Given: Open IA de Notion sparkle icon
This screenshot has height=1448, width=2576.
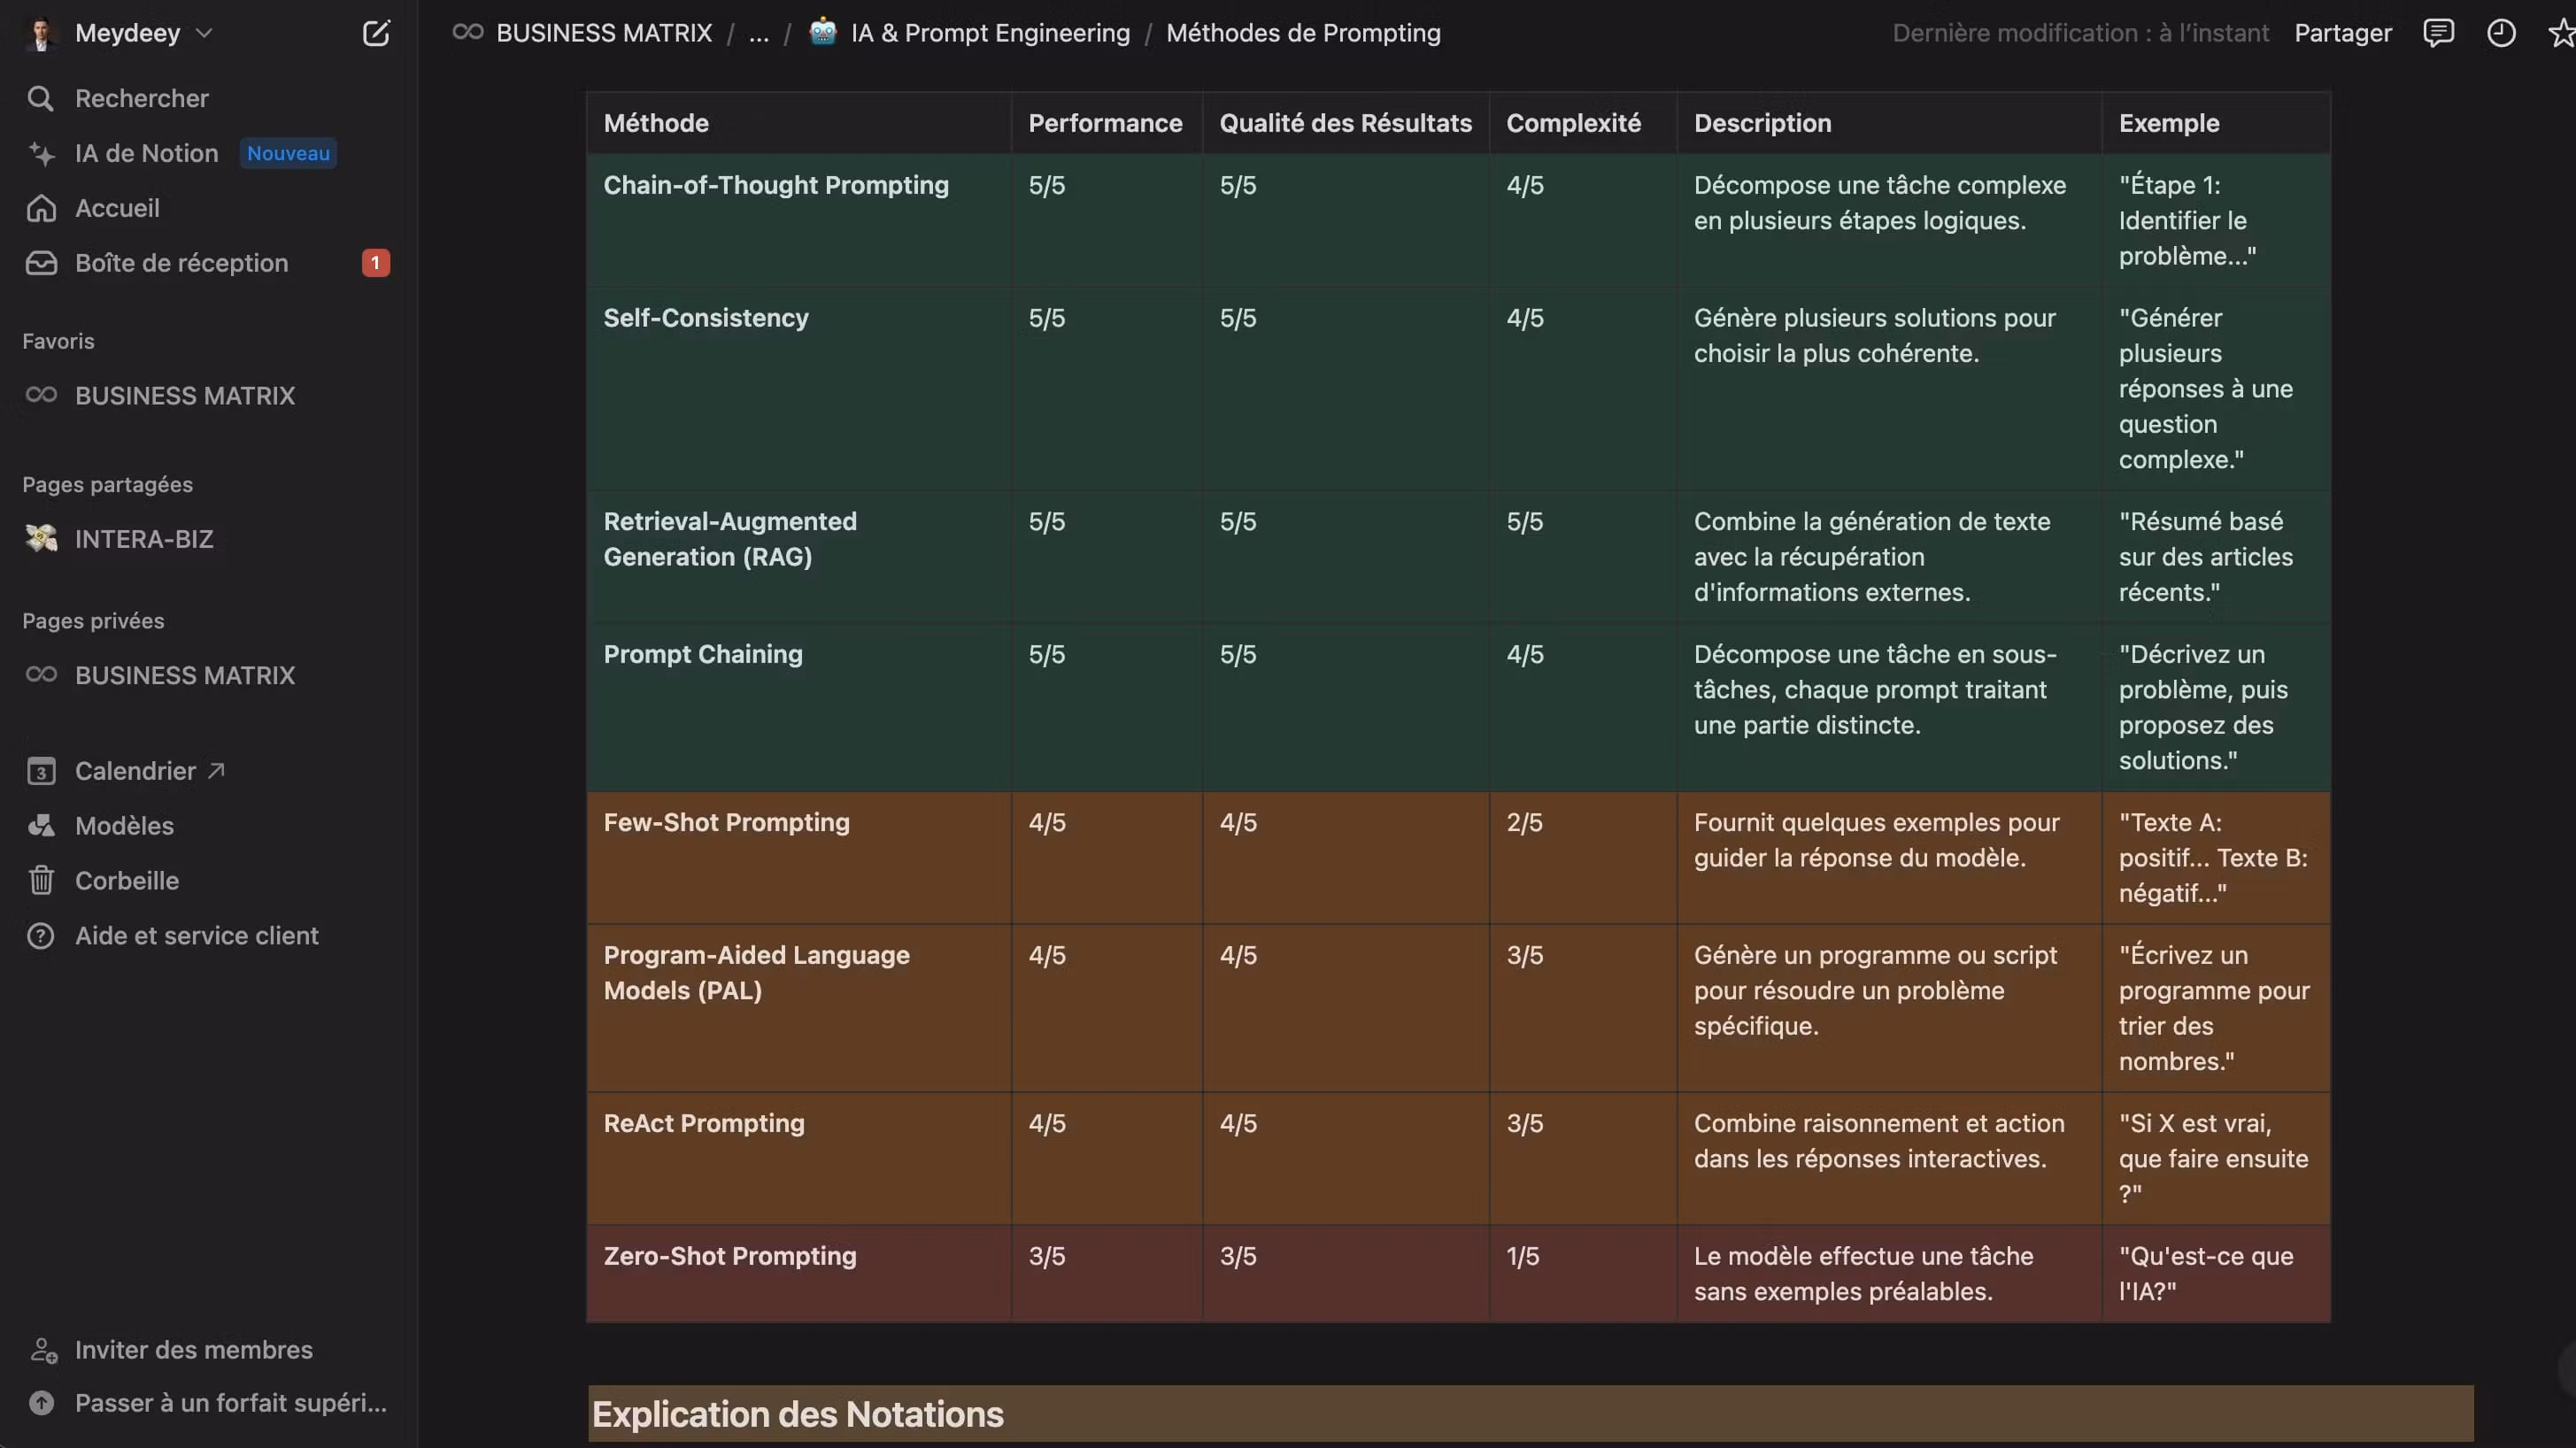Looking at the screenshot, I should (x=41, y=153).
